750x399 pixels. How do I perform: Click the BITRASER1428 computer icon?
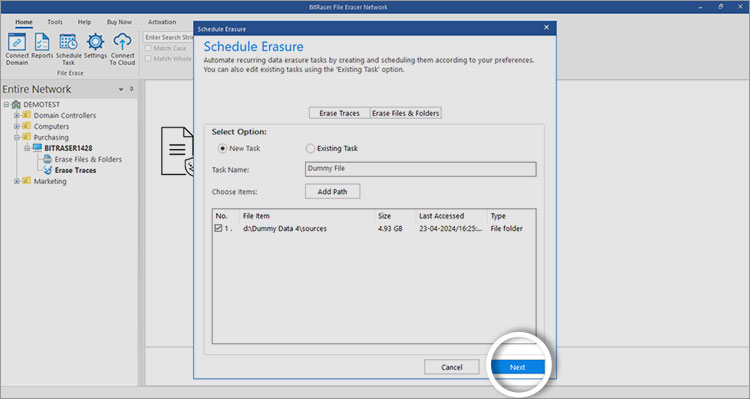37,148
